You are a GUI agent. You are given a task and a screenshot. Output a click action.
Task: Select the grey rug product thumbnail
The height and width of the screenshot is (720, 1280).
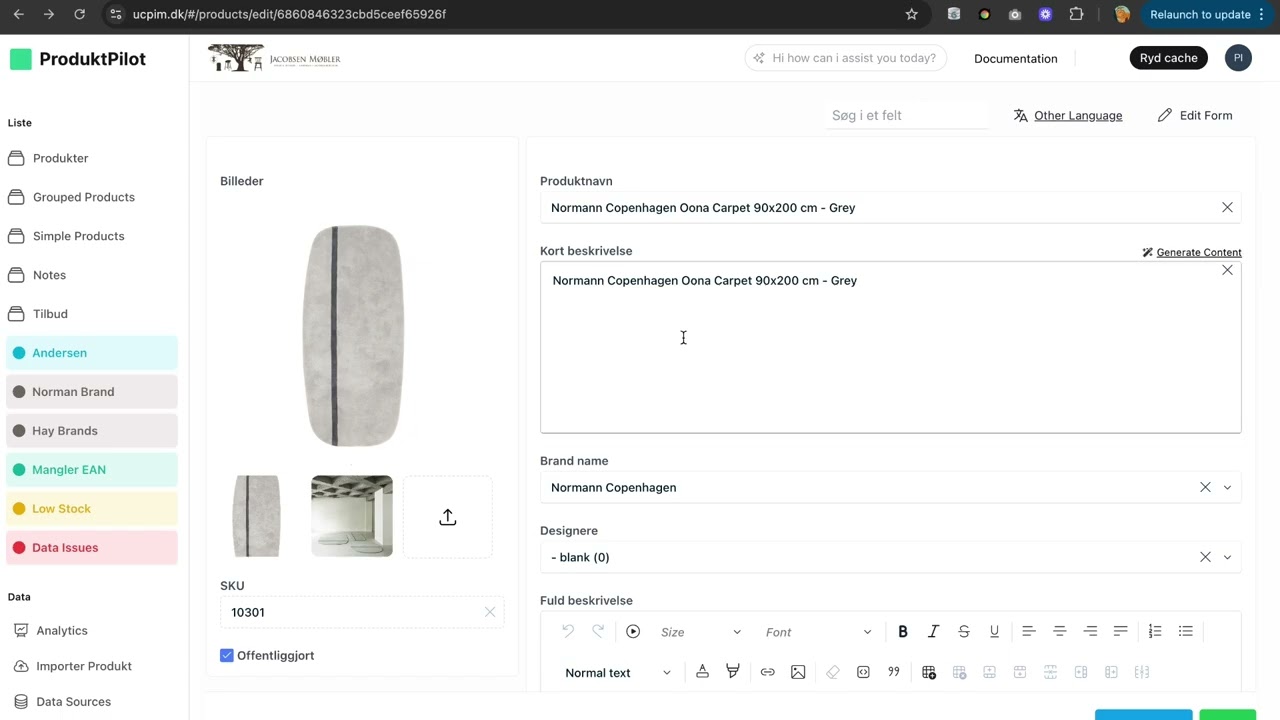257,516
